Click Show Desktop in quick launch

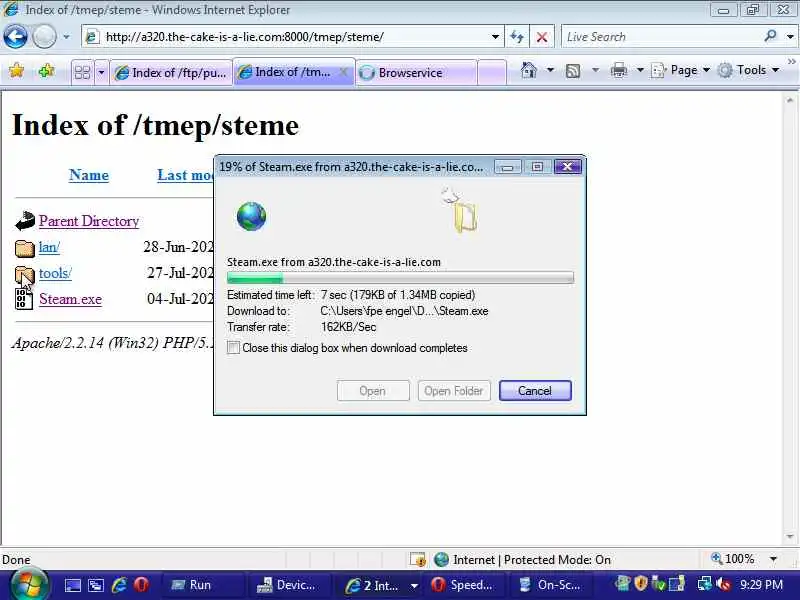[72, 585]
